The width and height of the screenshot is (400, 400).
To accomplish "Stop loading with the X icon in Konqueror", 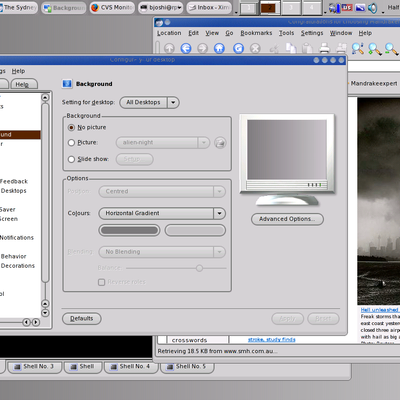I will (255, 48).
